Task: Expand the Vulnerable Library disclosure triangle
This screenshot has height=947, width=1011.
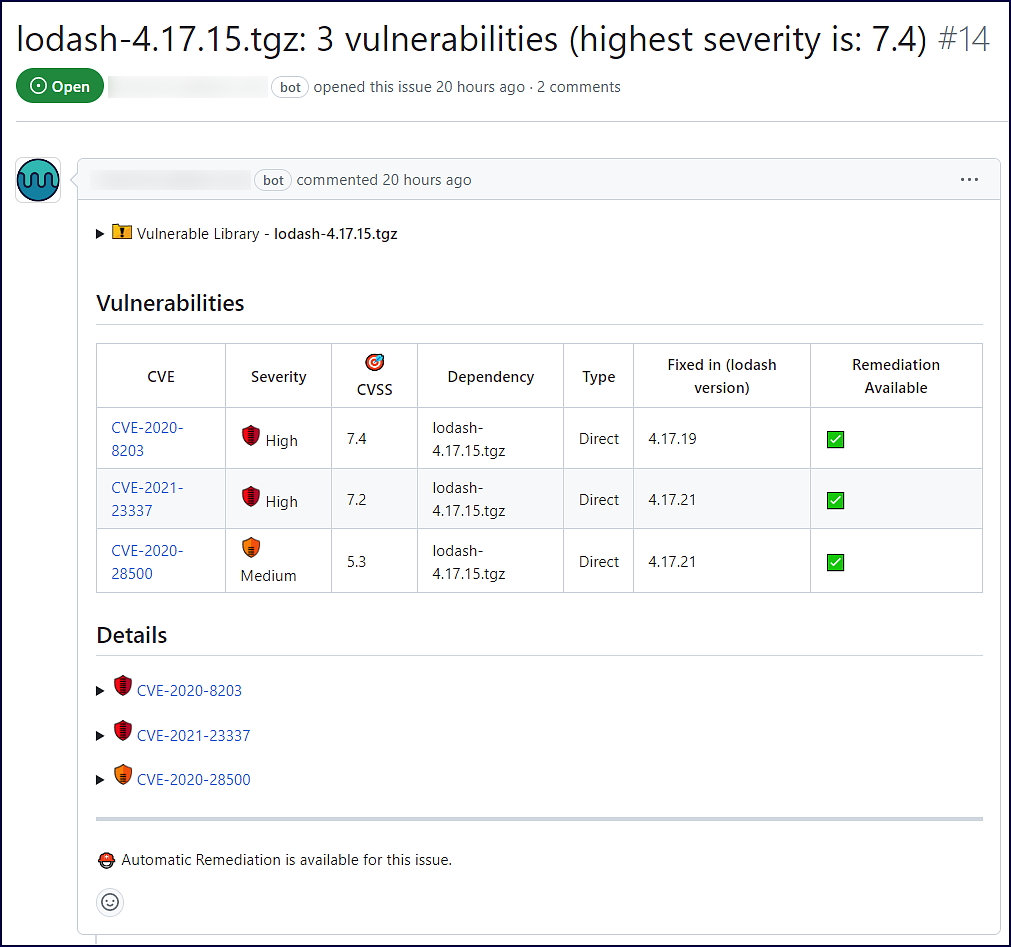Action: point(100,234)
